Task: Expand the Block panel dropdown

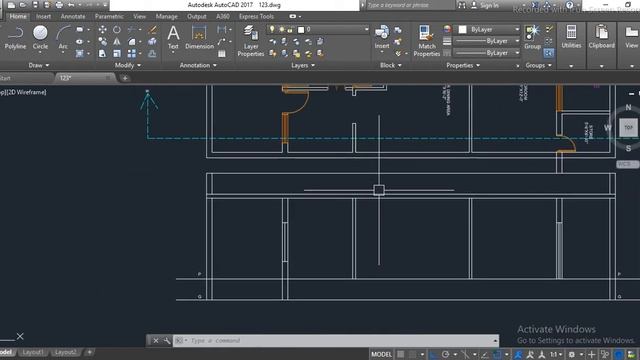Action: click(x=391, y=65)
